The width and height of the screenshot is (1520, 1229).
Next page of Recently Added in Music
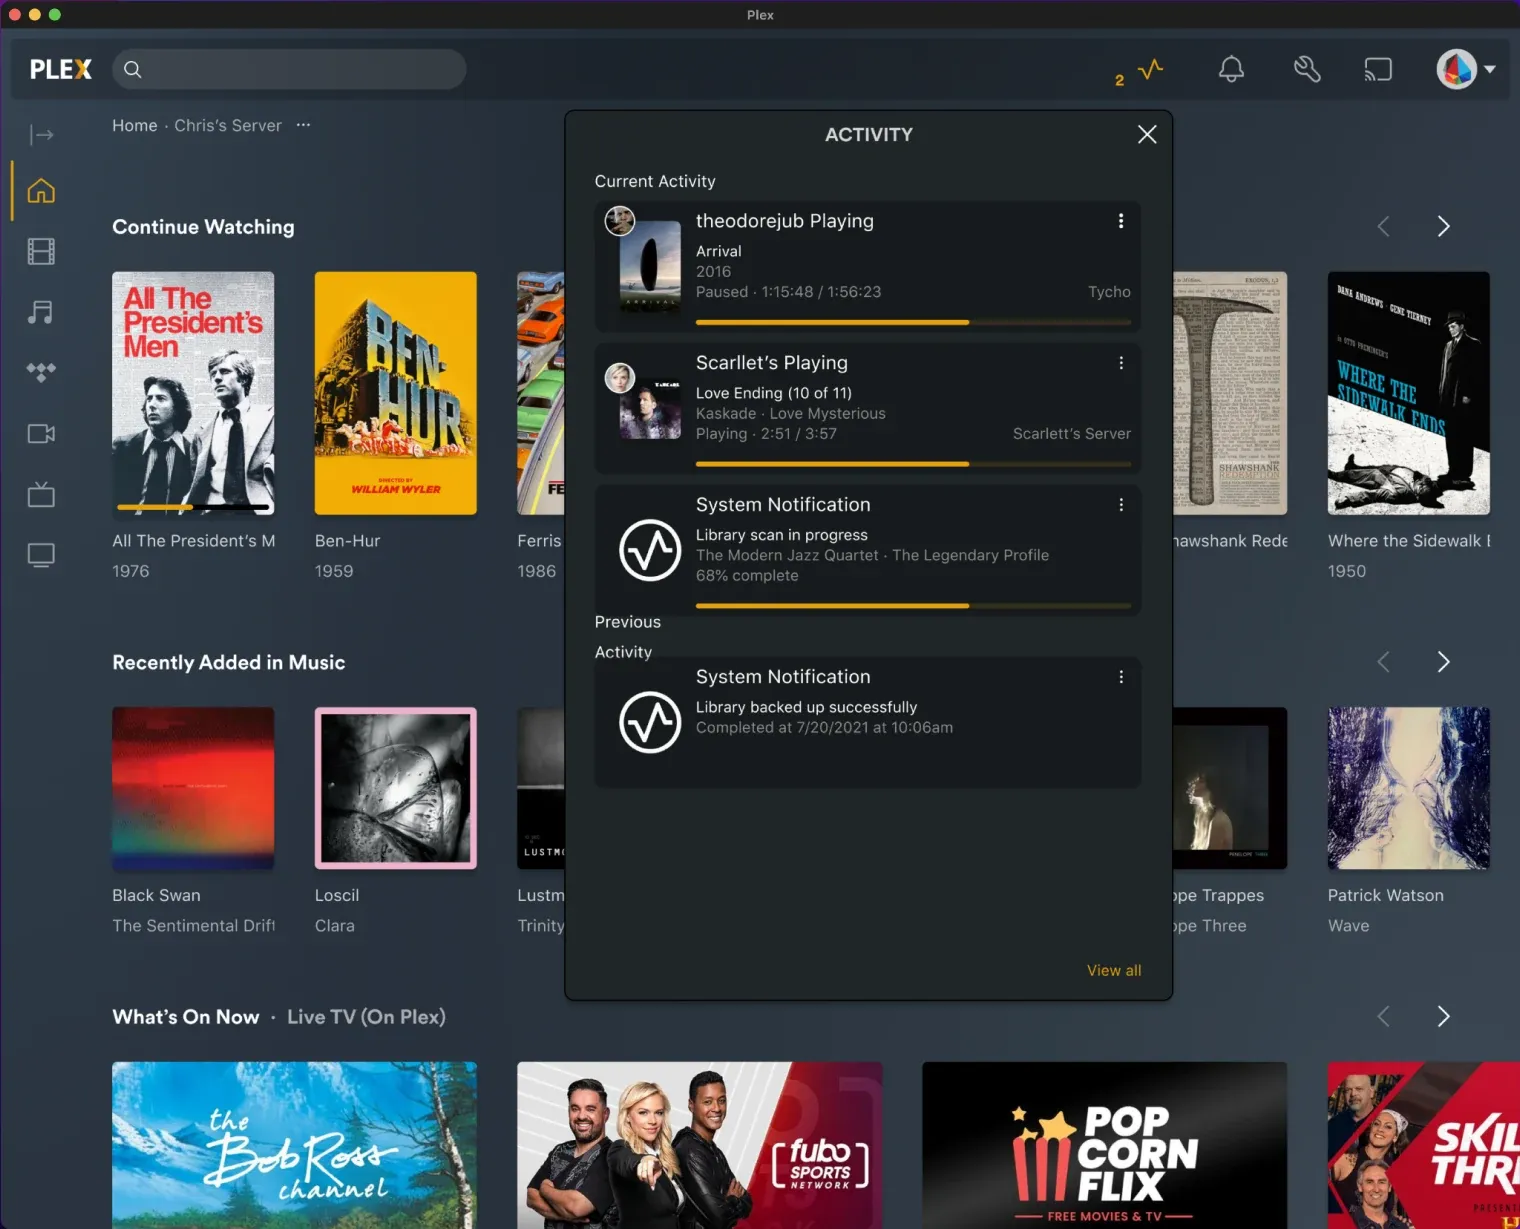[x=1443, y=661]
